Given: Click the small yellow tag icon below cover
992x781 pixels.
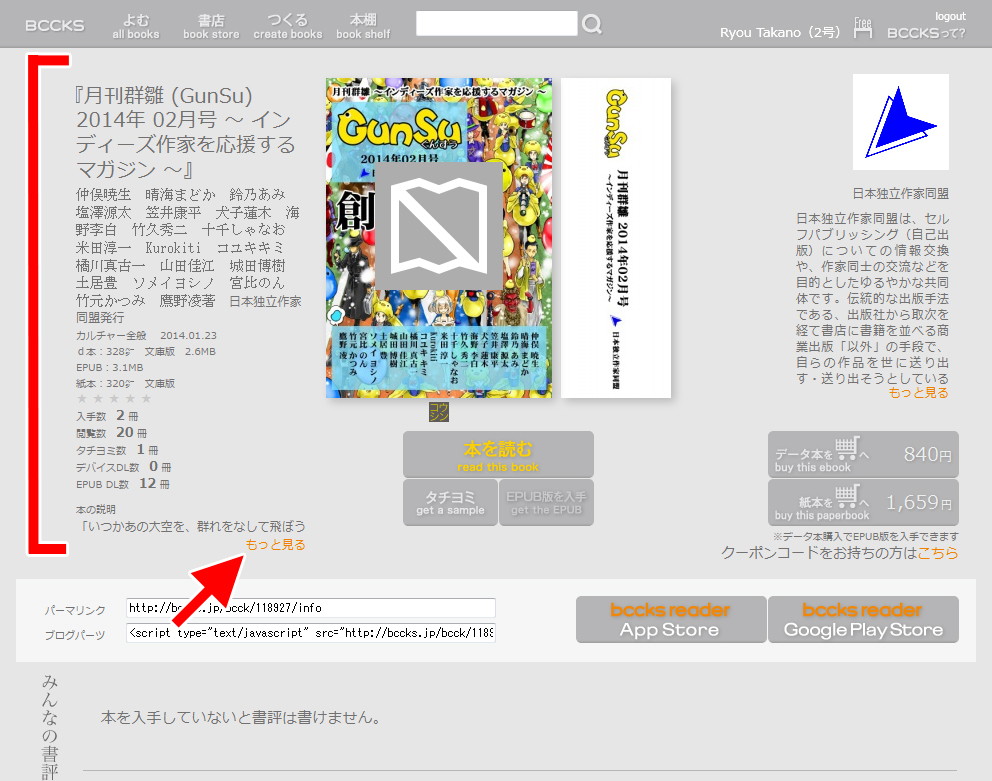Looking at the screenshot, I should coord(438,412).
